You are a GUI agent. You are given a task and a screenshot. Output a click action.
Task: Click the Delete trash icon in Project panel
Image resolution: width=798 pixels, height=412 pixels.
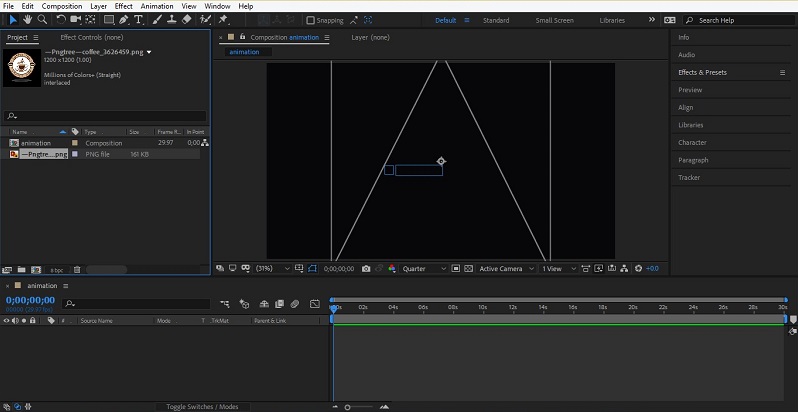click(x=77, y=269)
